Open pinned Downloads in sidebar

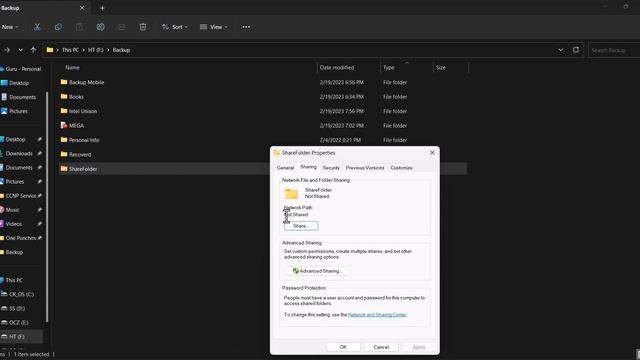(19, 153)
